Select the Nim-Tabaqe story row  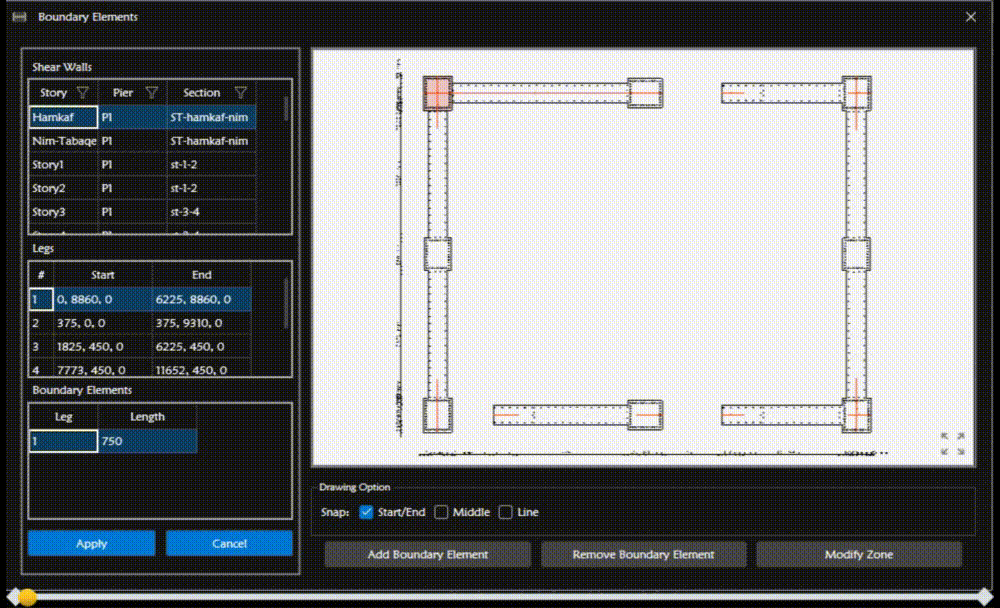(64, 141)
